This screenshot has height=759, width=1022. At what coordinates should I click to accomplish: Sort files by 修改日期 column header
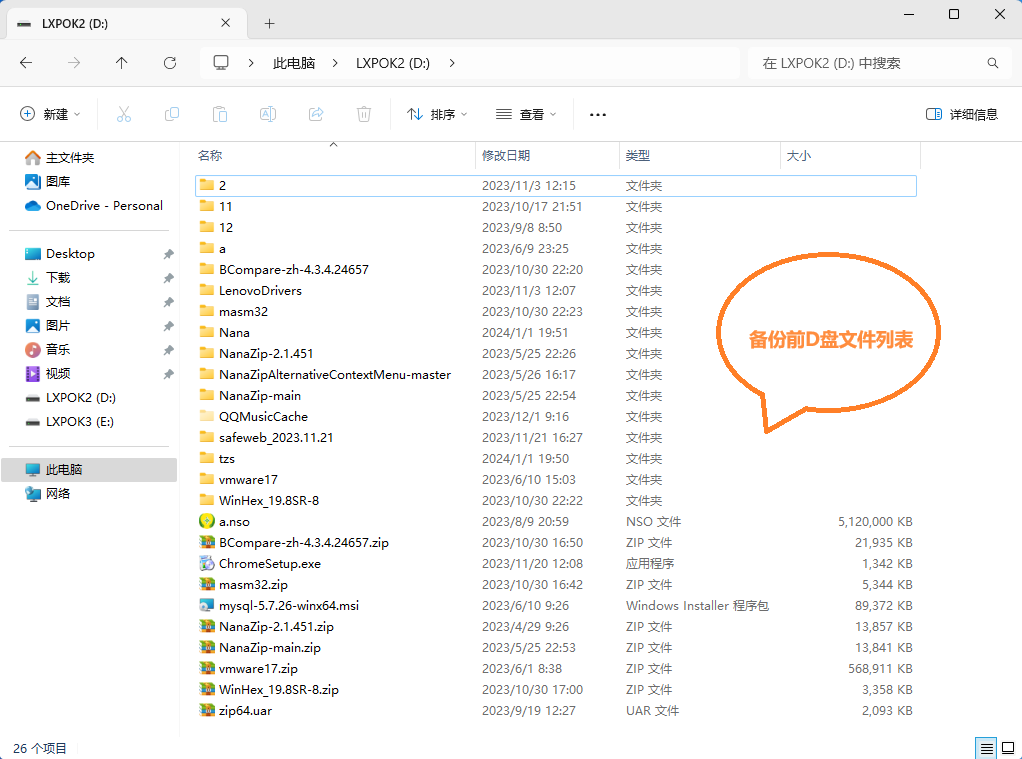pyautogui.click(x=506, y=156)
